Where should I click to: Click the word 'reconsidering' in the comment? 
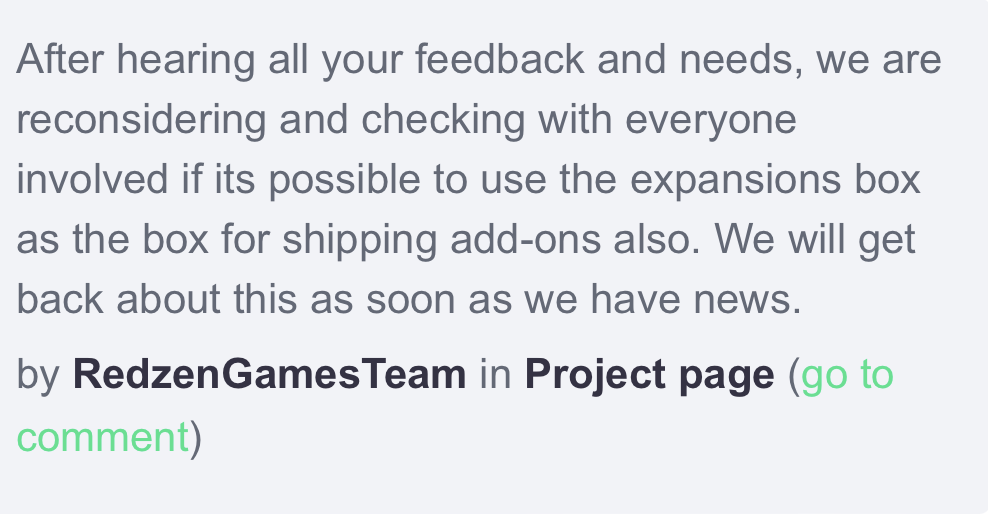click(x=141, y=120)
